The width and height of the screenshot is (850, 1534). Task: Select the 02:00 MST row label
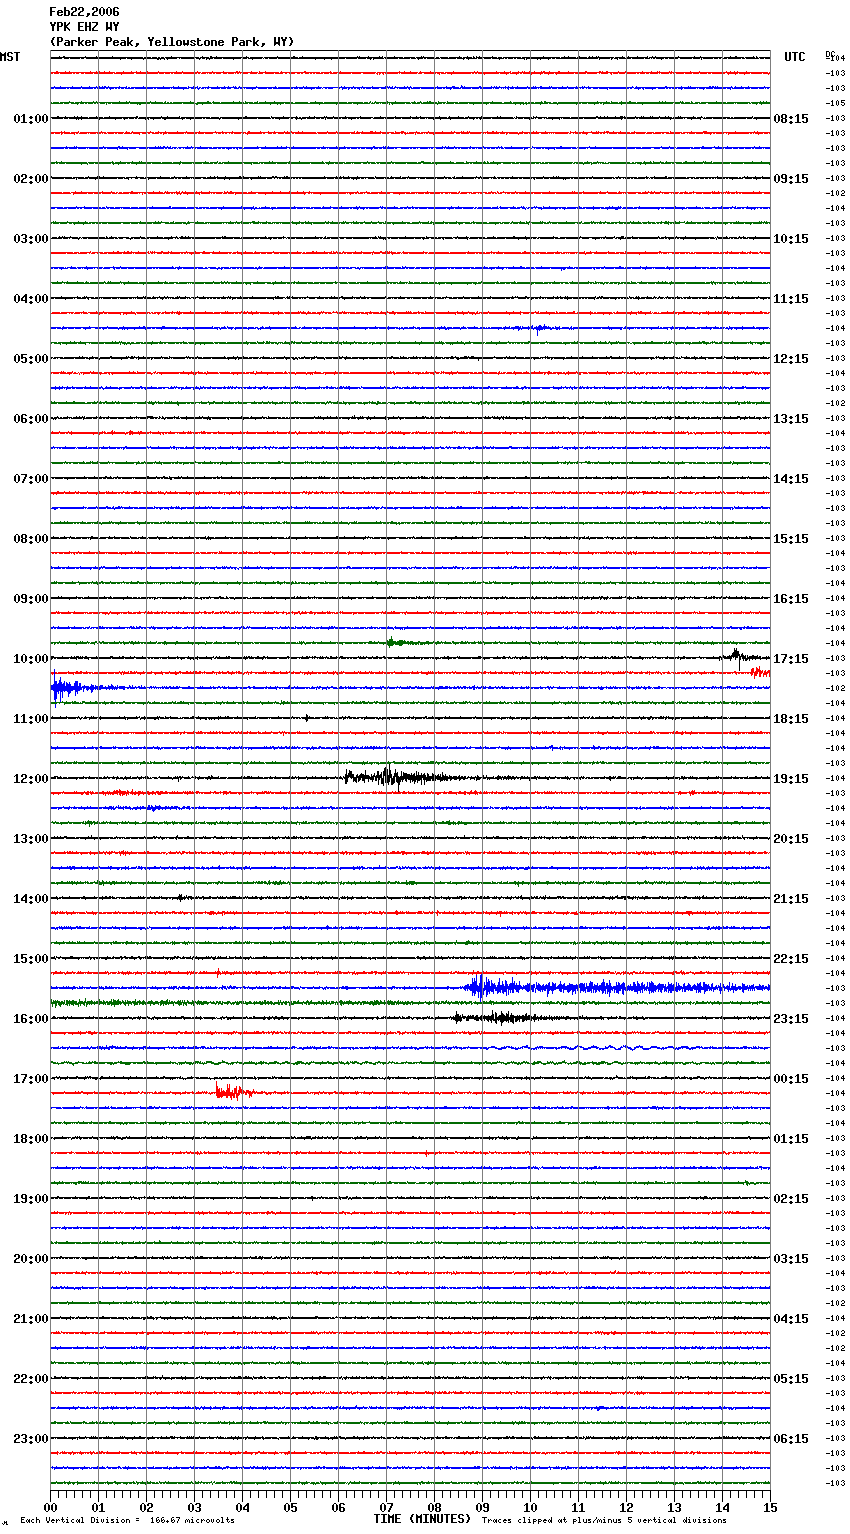[x=31, y=179]
